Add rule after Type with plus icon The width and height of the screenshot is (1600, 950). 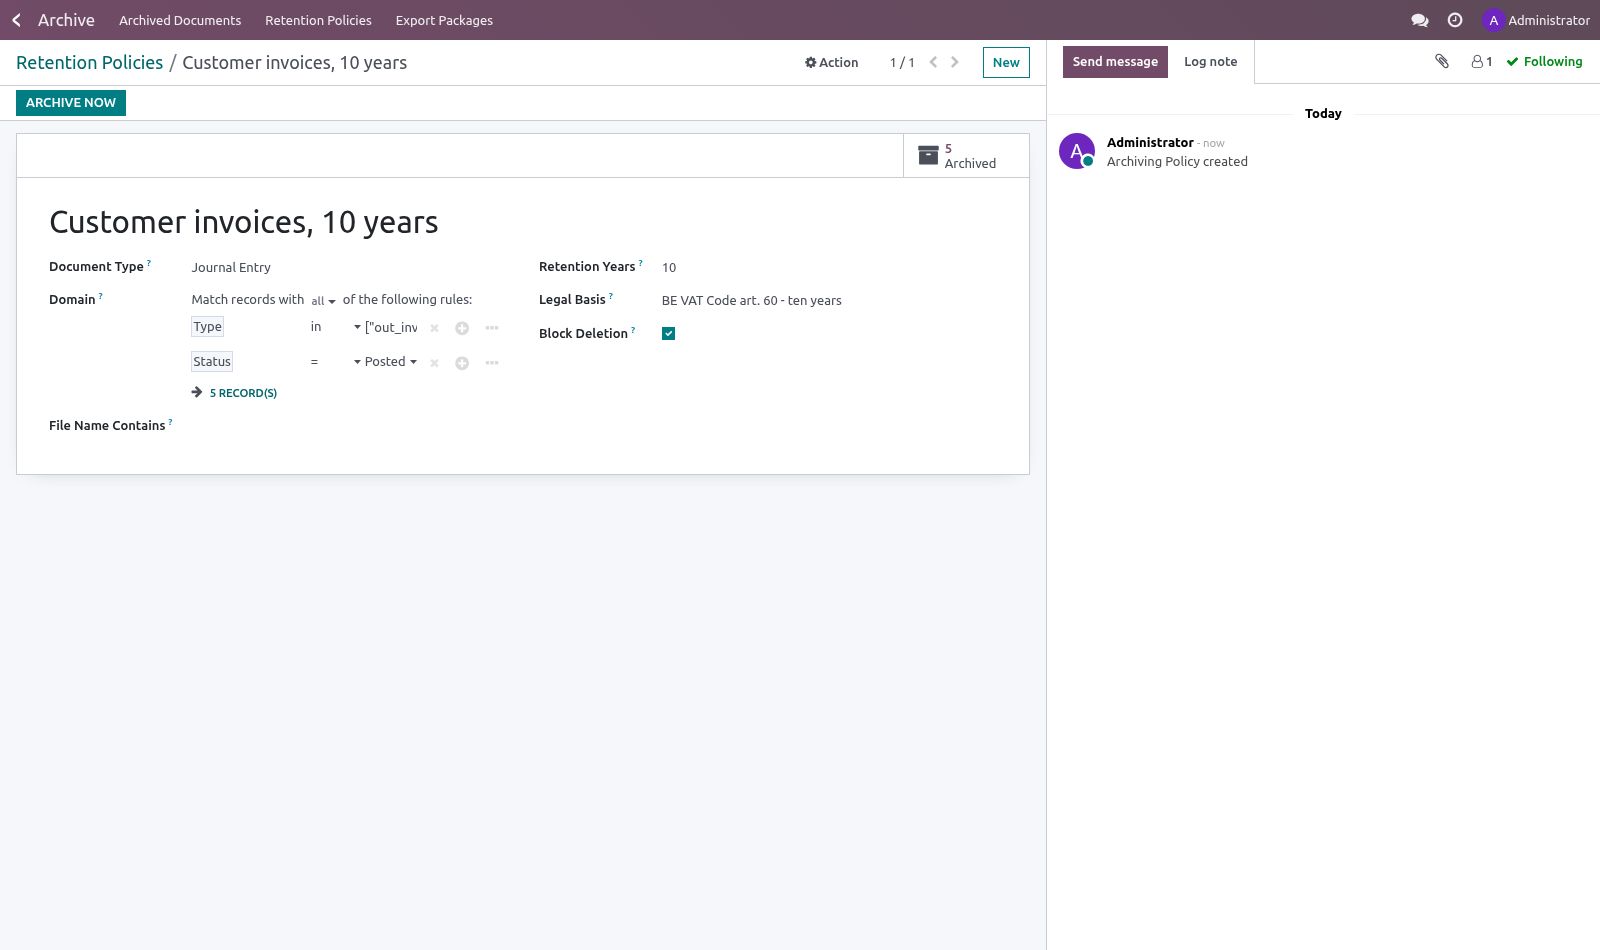click(462, 328)
